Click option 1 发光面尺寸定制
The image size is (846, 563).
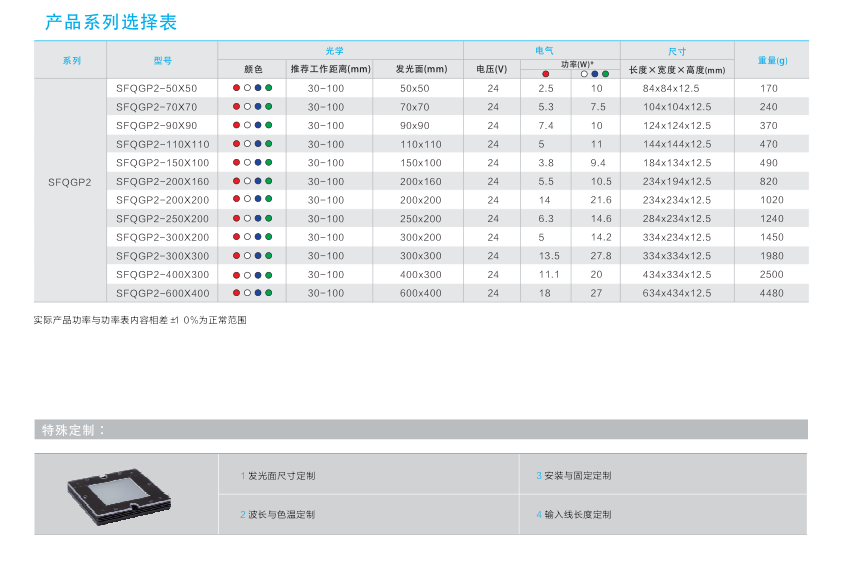click(x=278, y=476)
